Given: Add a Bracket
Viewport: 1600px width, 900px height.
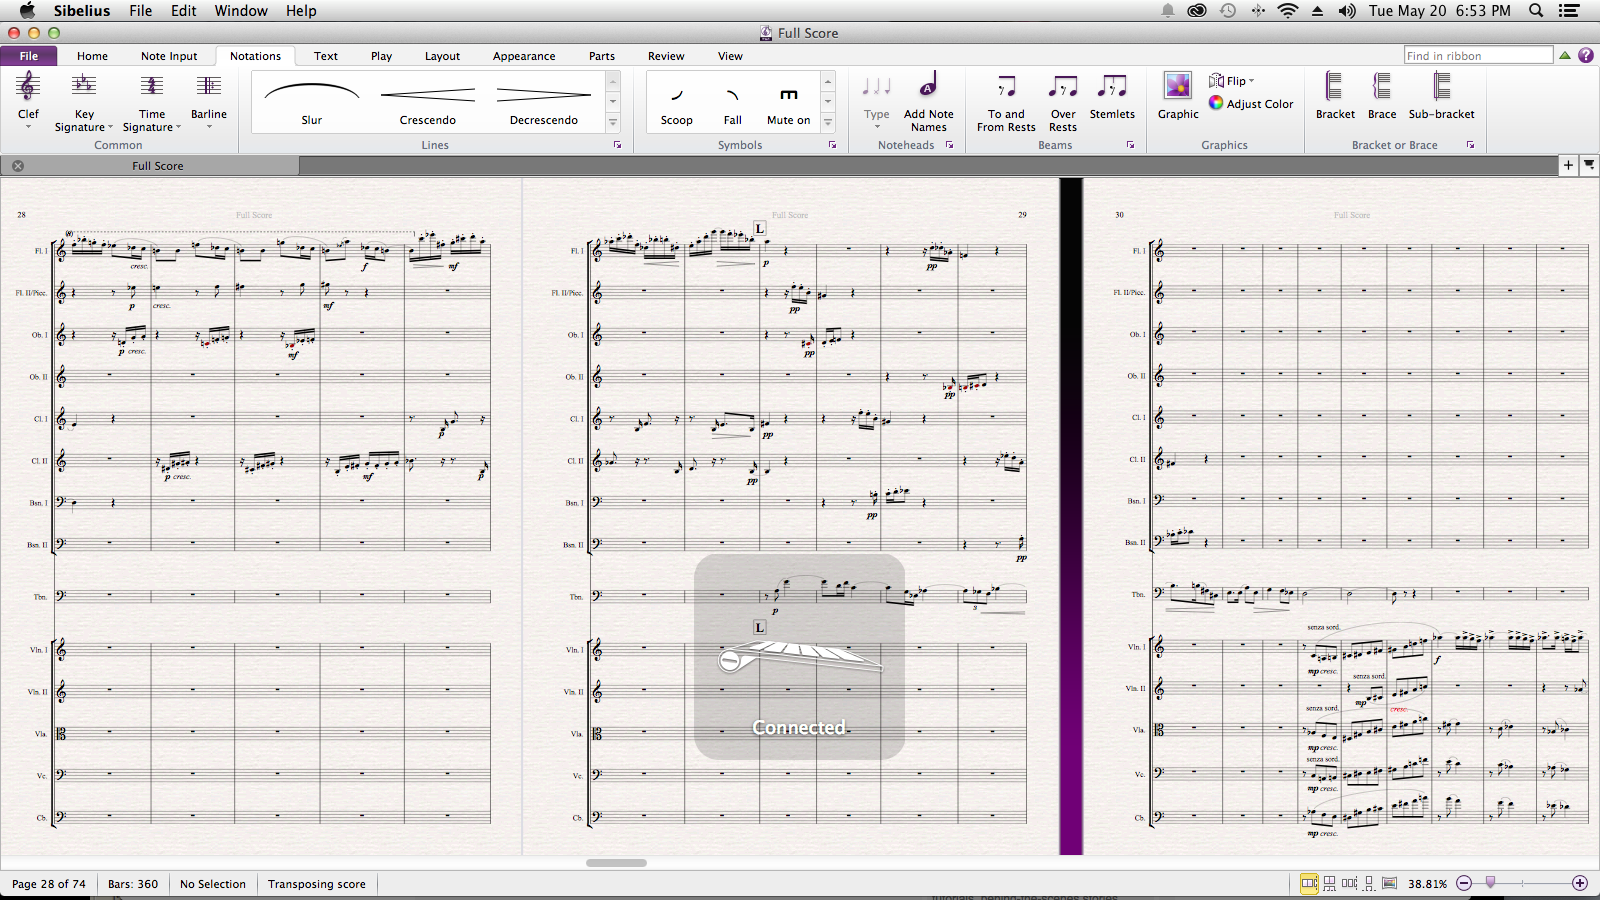Looking at the screenshot, I should point(1335,97).
